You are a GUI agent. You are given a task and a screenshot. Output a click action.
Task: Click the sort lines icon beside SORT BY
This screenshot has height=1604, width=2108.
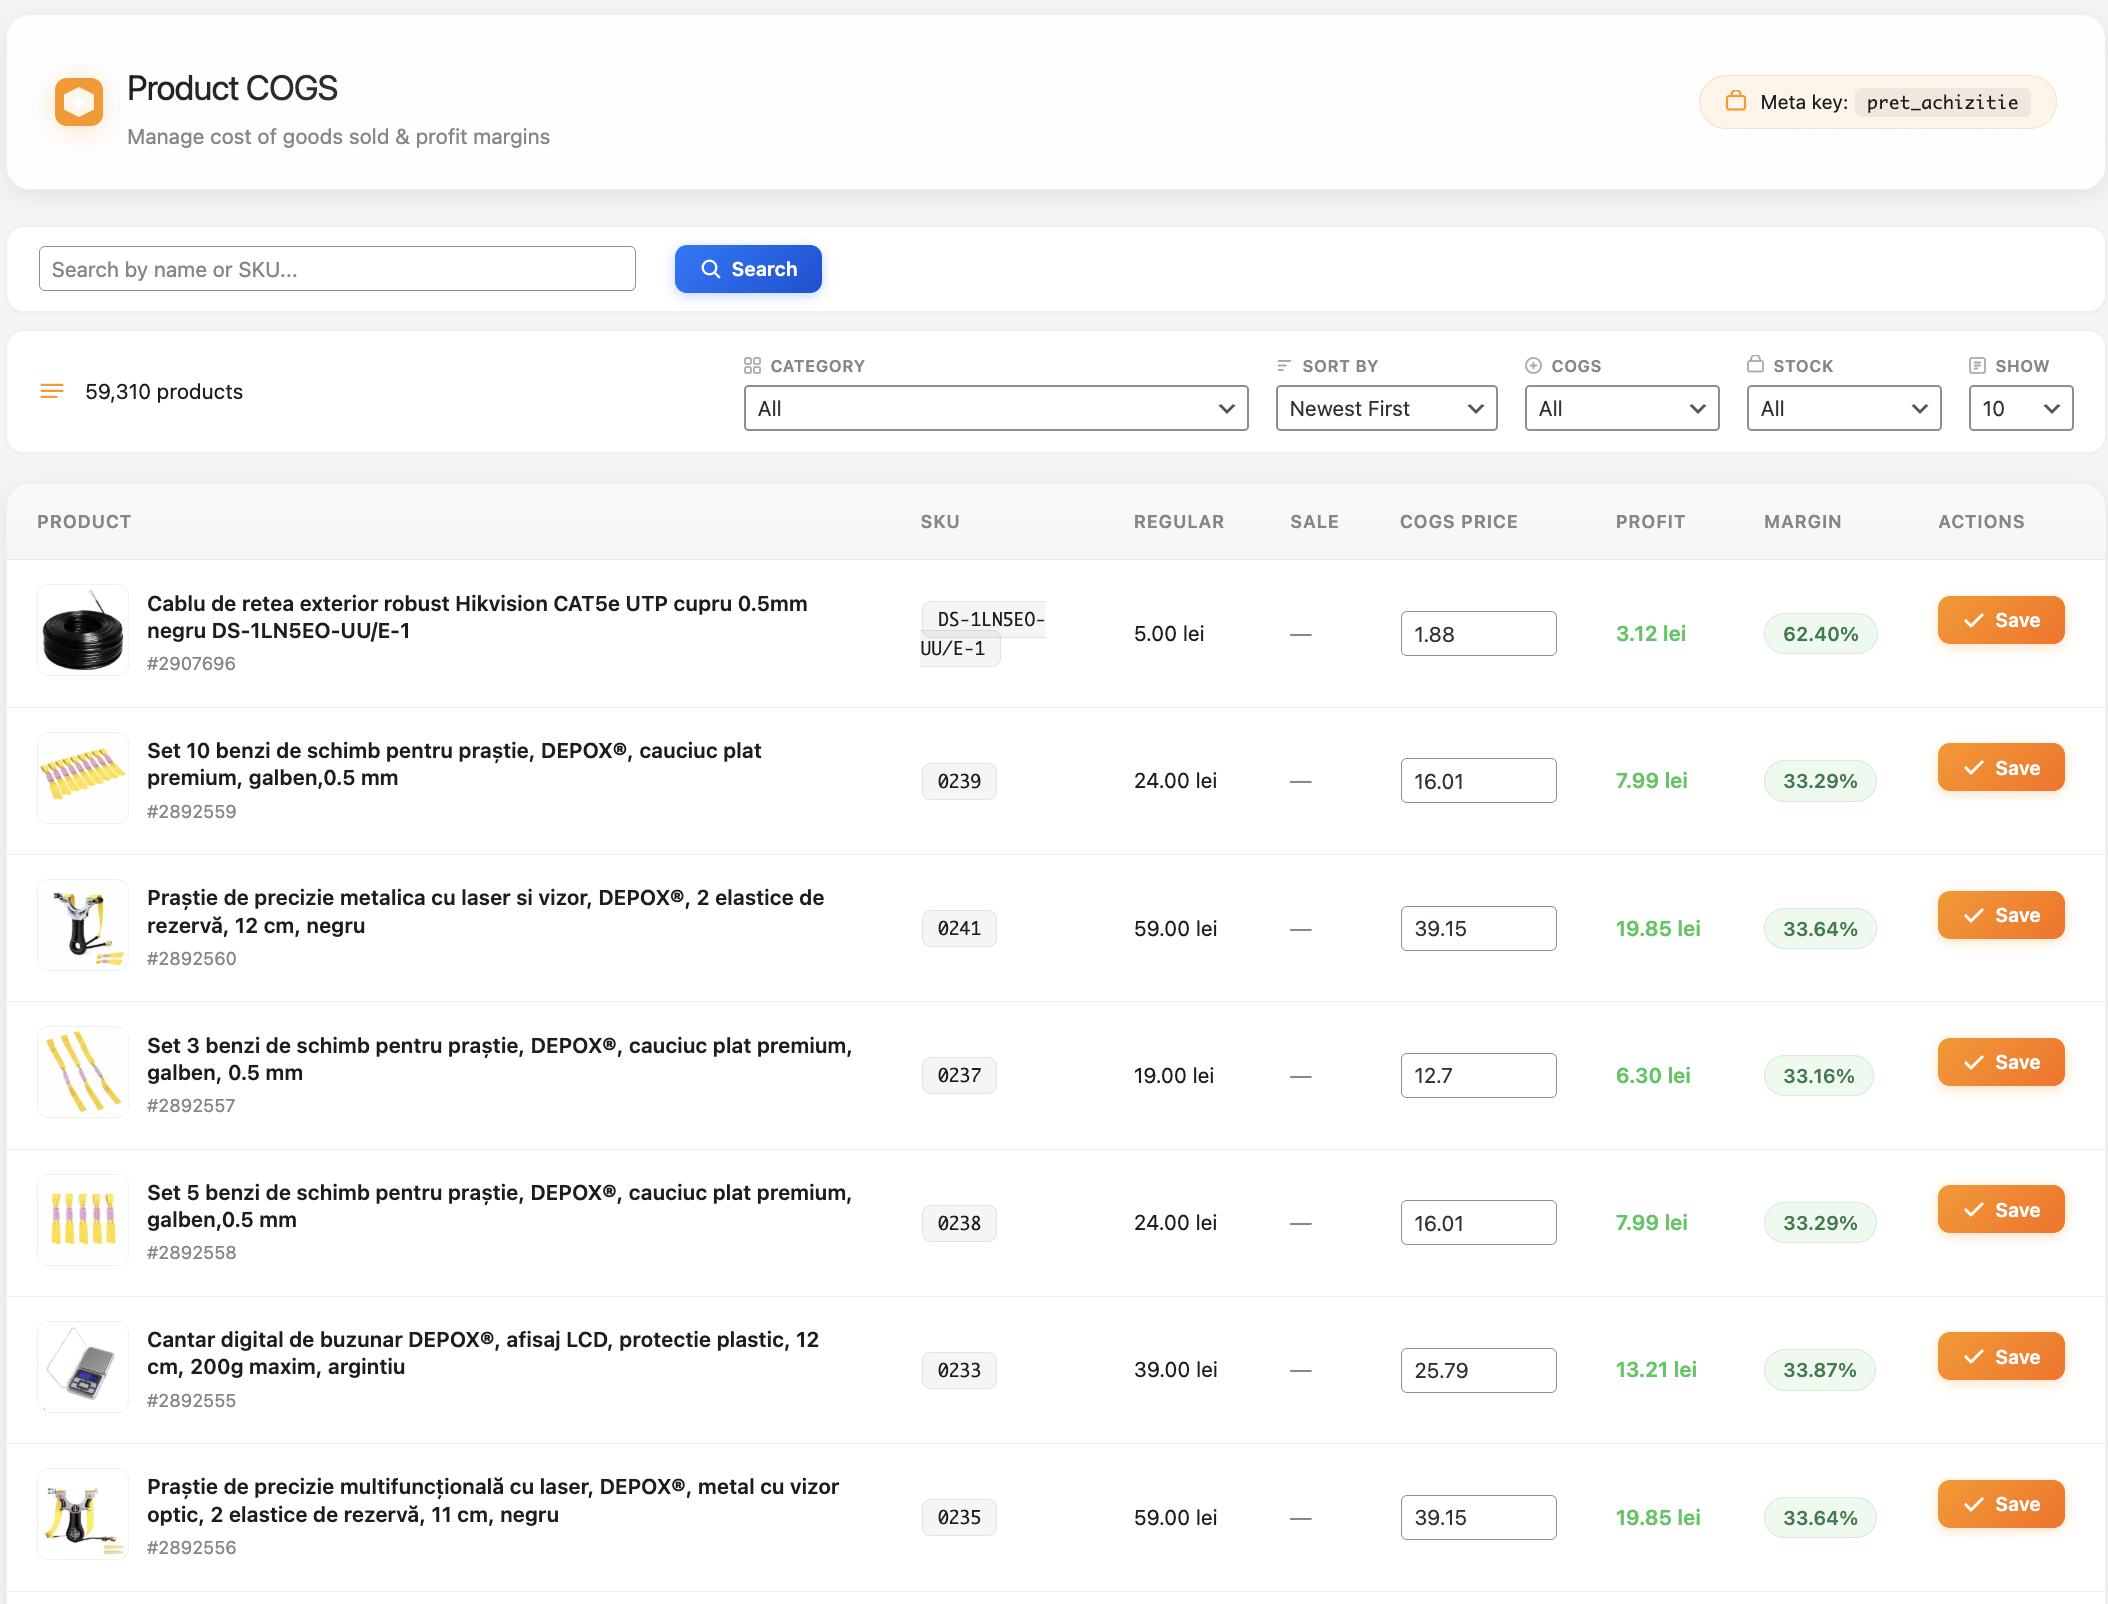click(1284, 365)
